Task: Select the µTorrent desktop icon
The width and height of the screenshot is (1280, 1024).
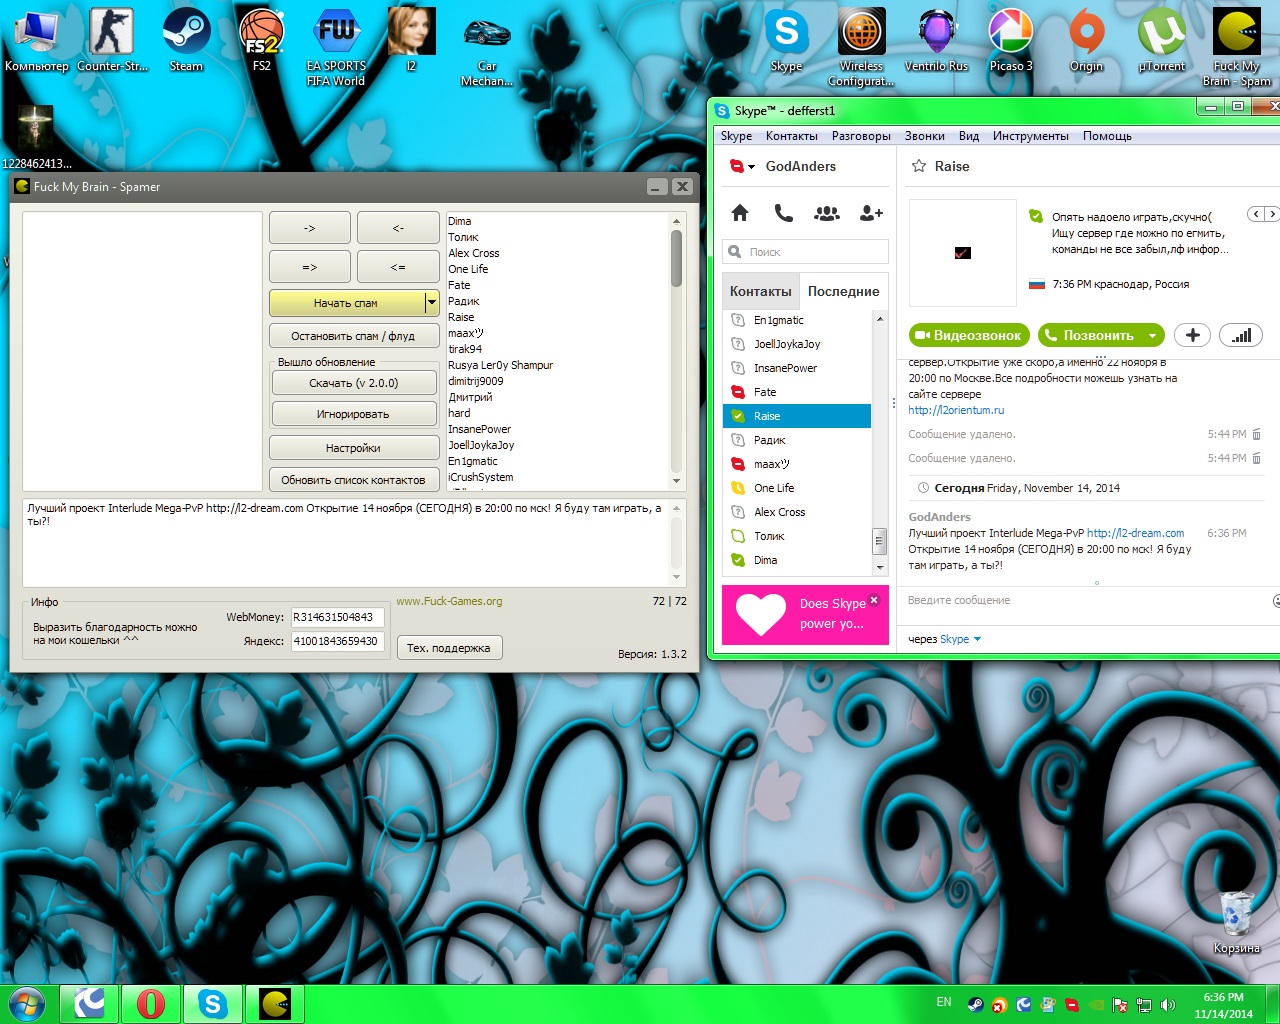Action: click(1161, 40)
